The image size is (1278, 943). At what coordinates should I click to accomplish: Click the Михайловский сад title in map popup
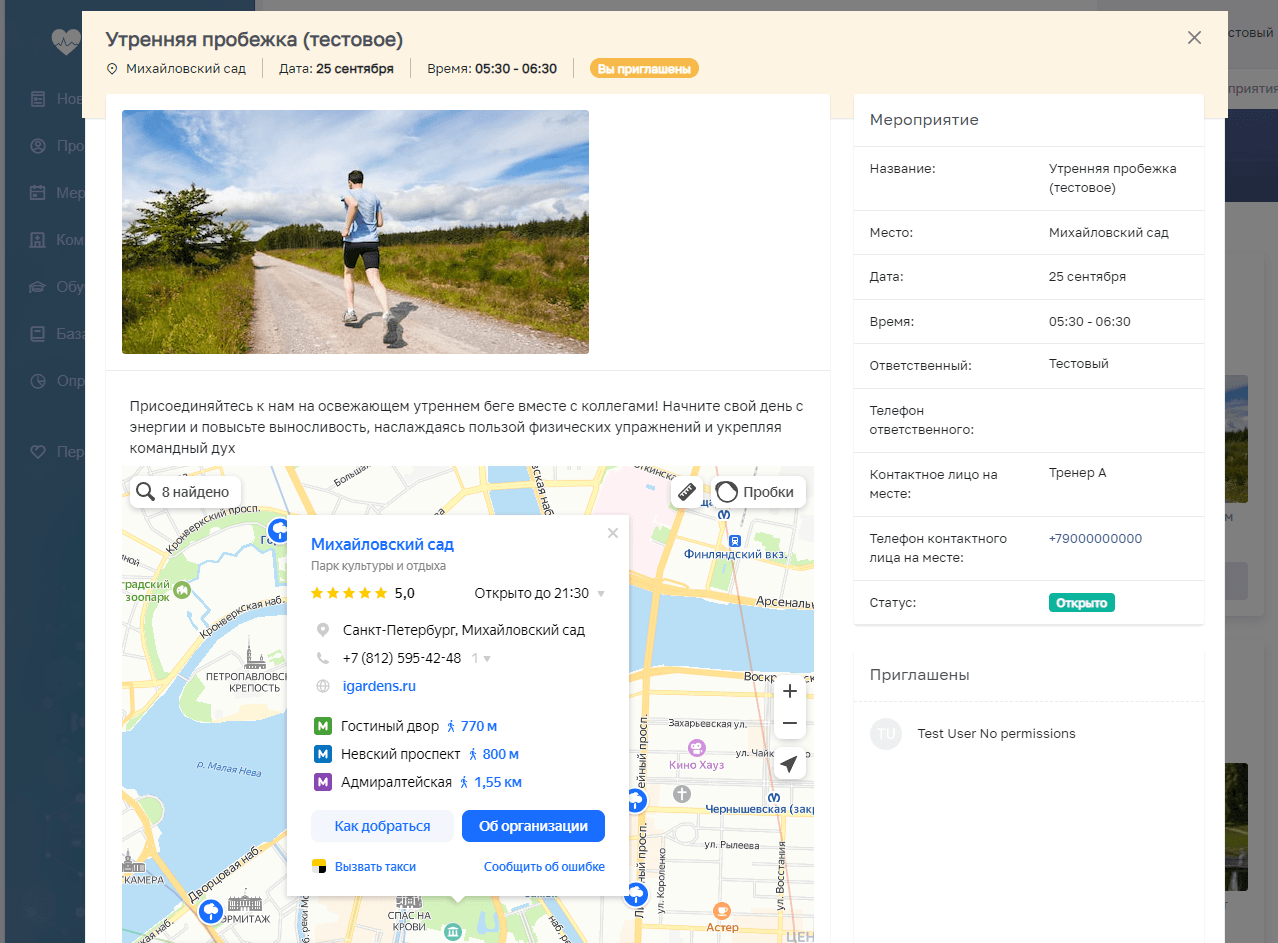point(382,544)
